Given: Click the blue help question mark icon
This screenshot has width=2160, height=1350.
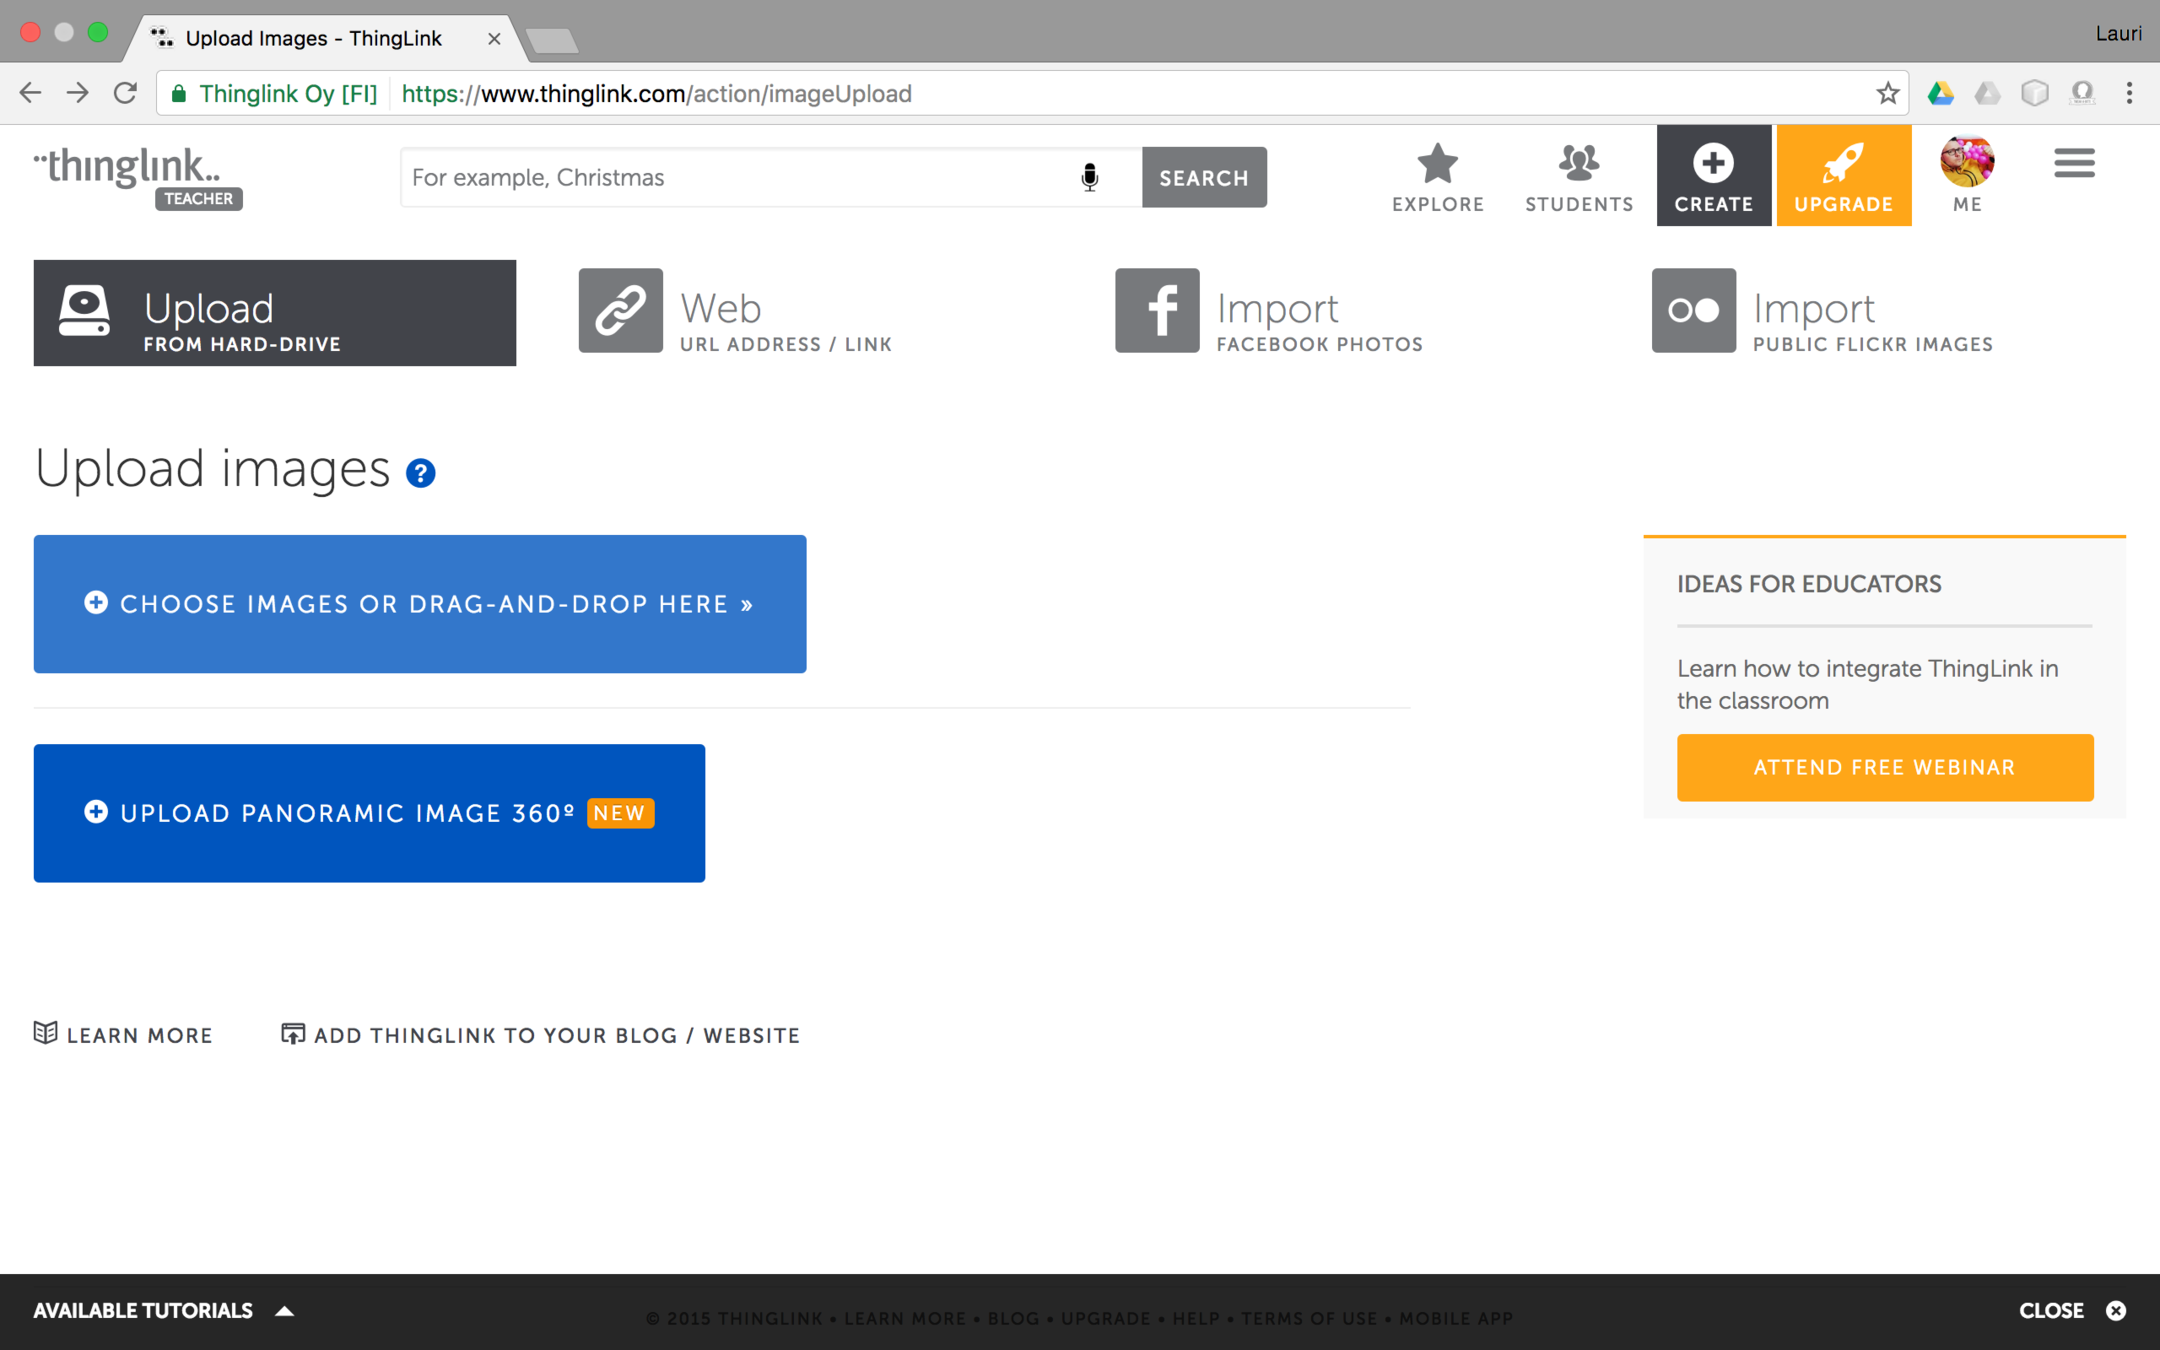Looking at the screenshot, I should [420, 473].
